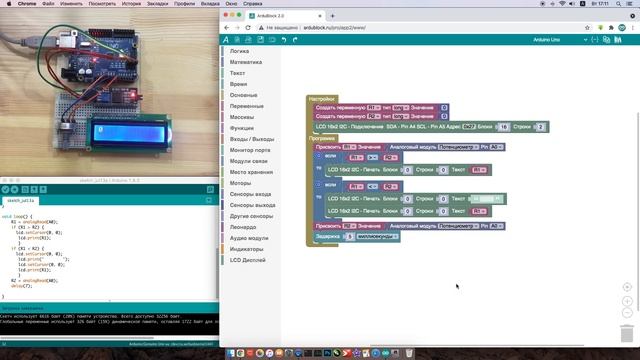Open Потенциометр dropdown in first assign block
640x360 pixels.
458,147
